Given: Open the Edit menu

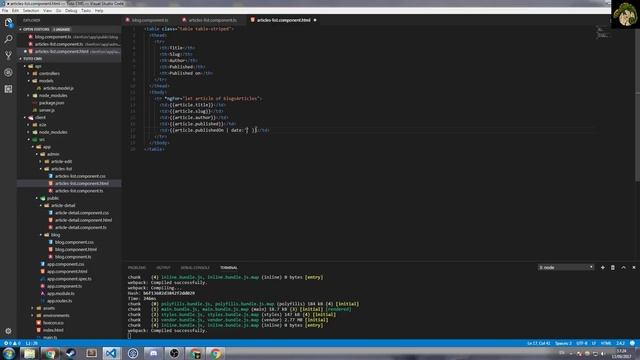Looking at the screenshot, I should [x=16, y=11].
